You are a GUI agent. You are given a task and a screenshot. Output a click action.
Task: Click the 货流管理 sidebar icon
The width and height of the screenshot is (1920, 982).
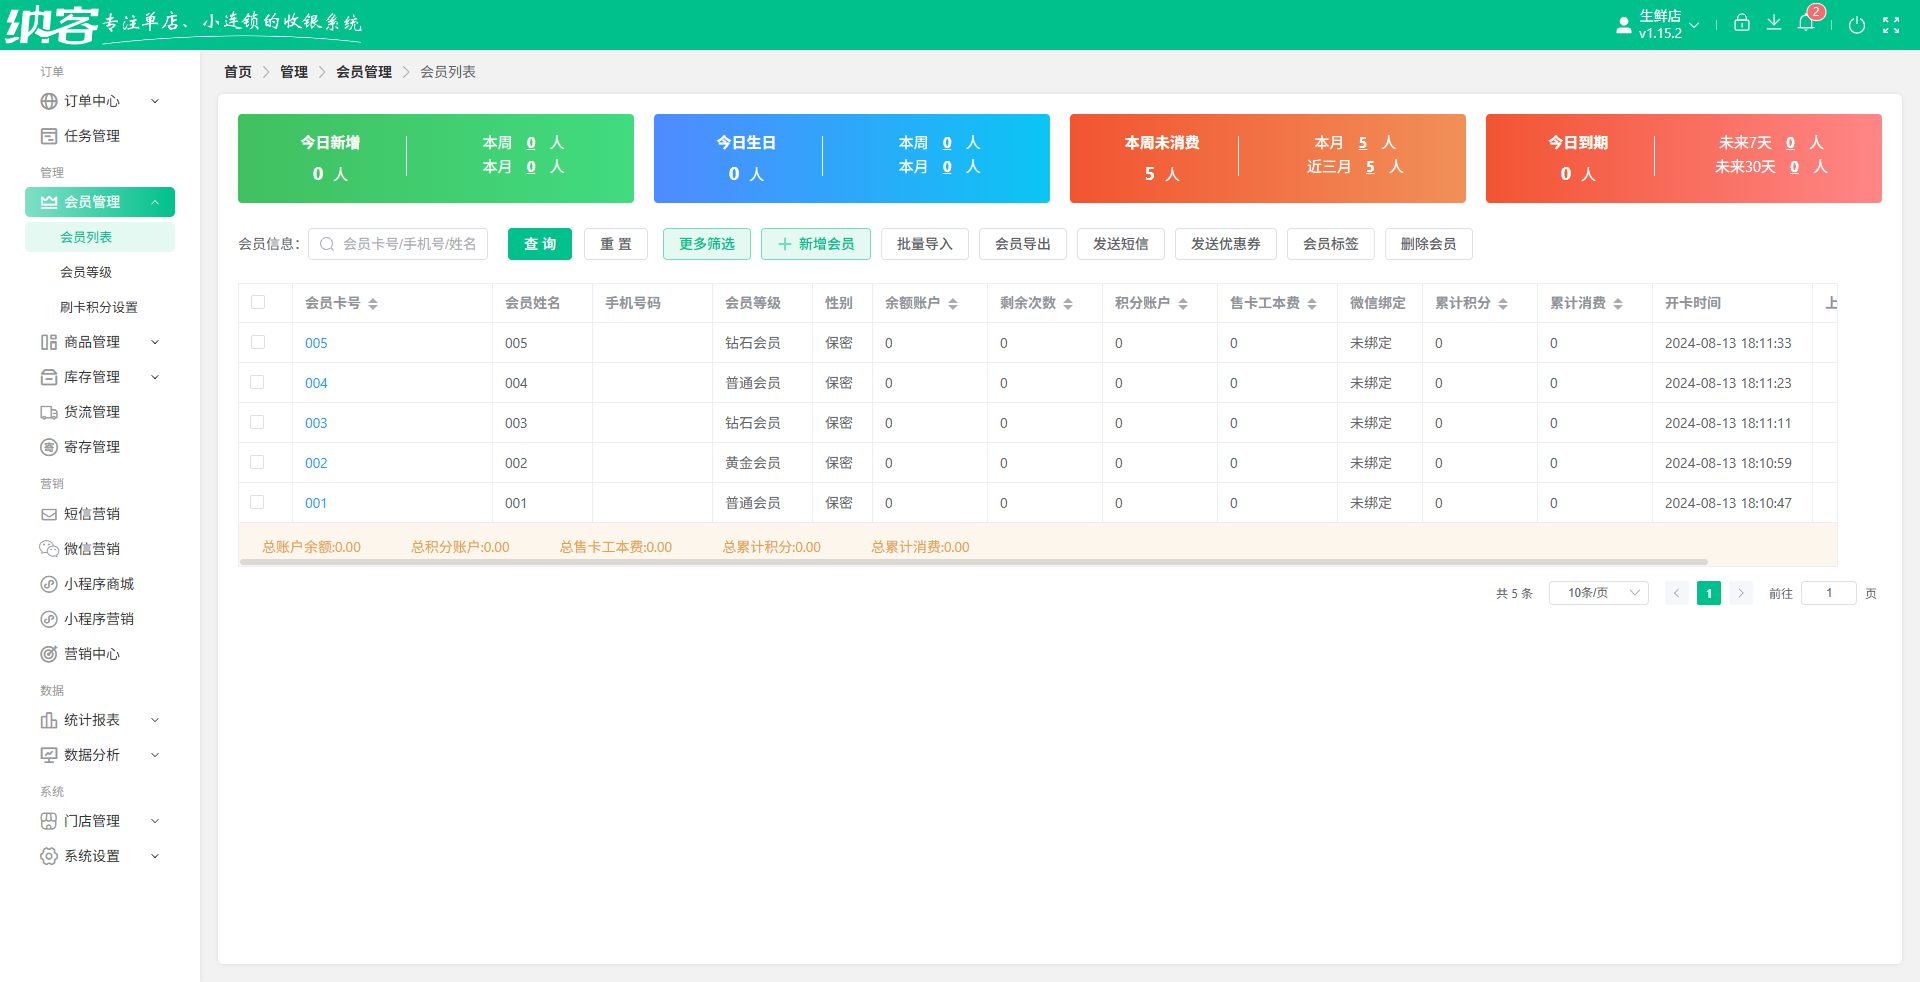coord(49,411)
